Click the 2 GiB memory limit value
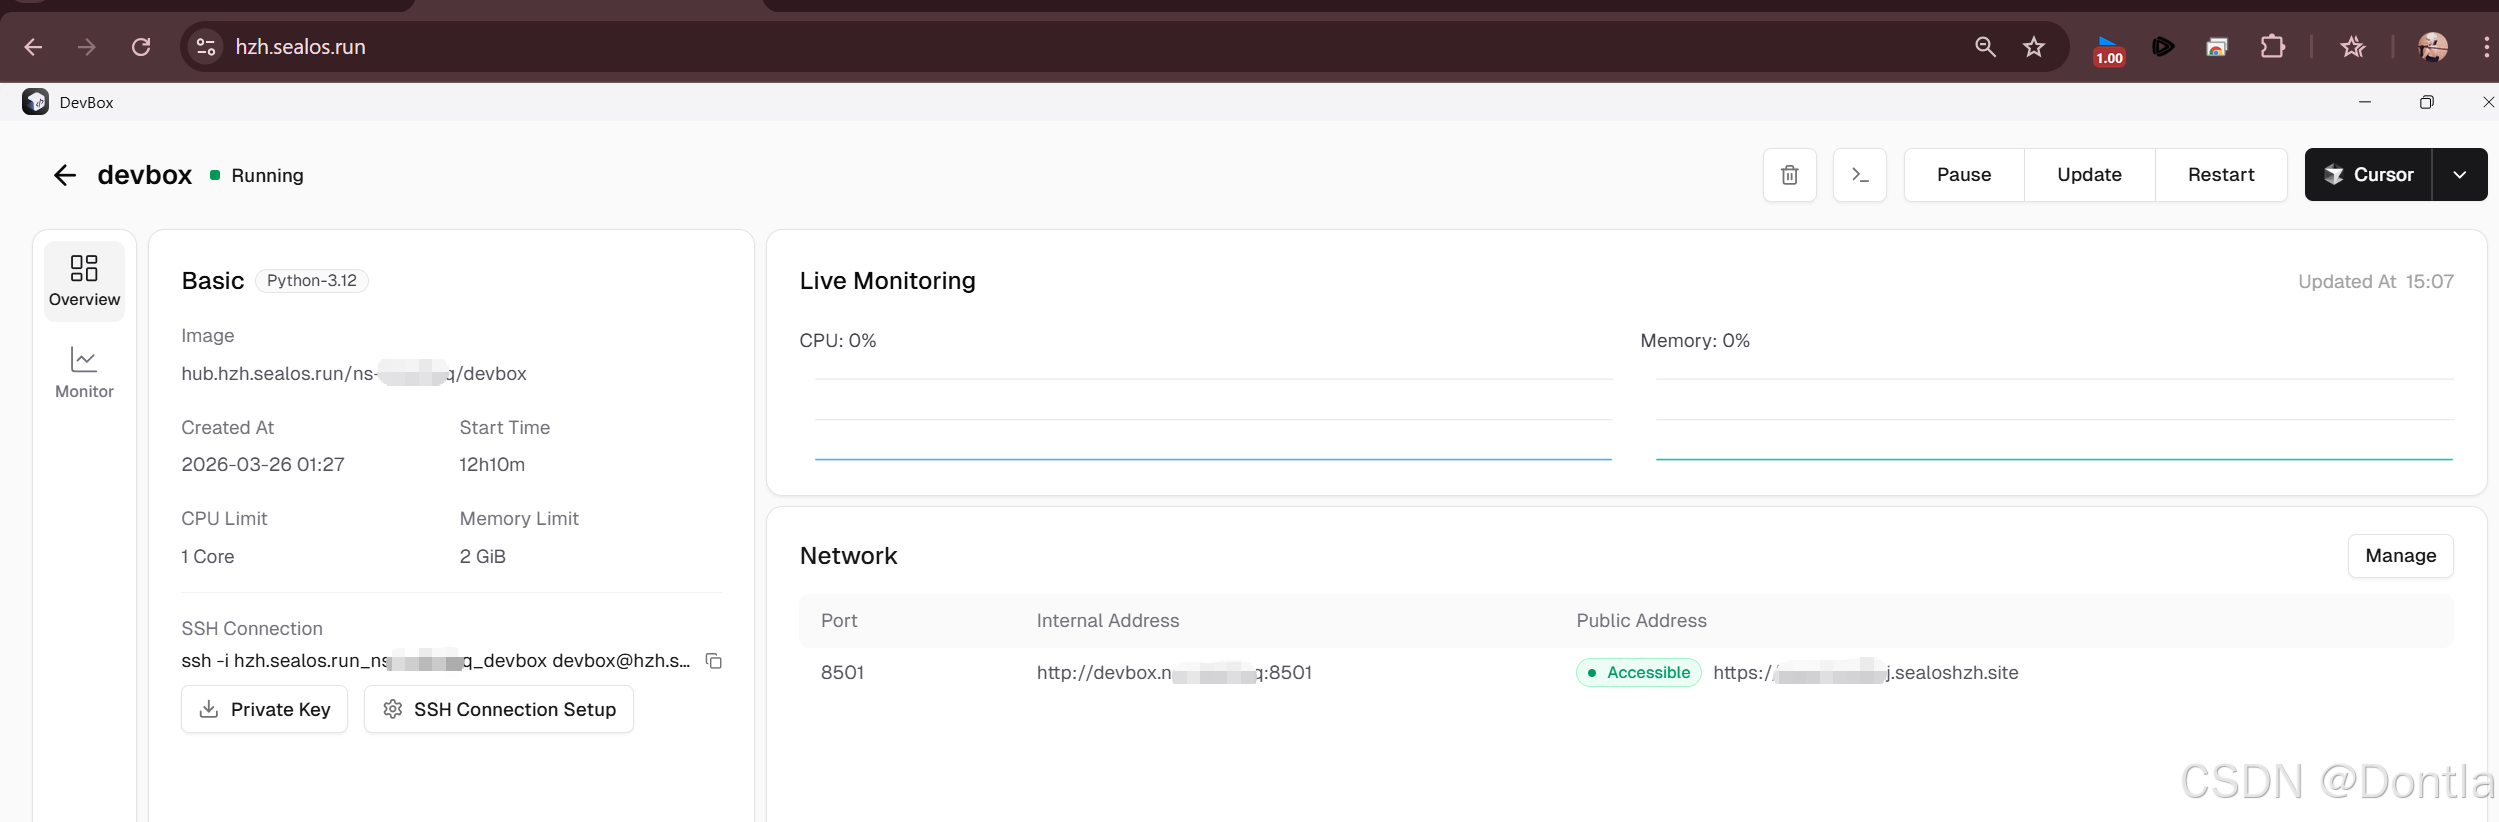Screen dimensions: 2499x822 point(483,557)
